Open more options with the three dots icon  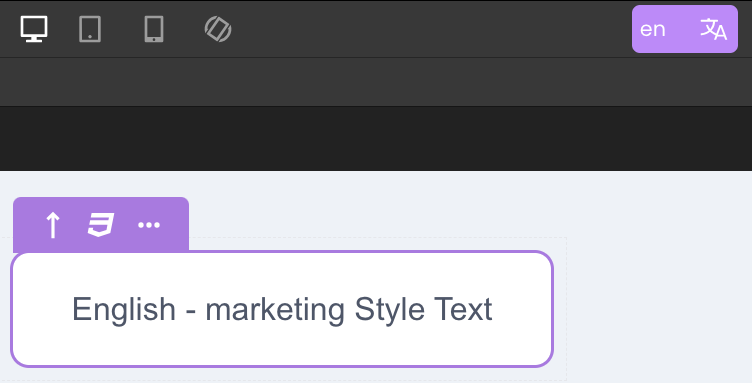point(149,225)
